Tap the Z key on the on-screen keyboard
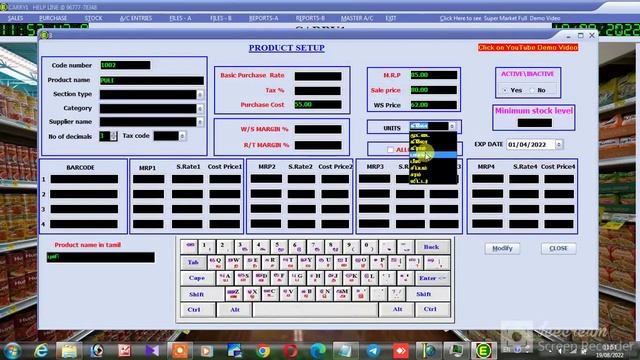The height and width of the screenshot is (360, 640). tap(233, 293)
